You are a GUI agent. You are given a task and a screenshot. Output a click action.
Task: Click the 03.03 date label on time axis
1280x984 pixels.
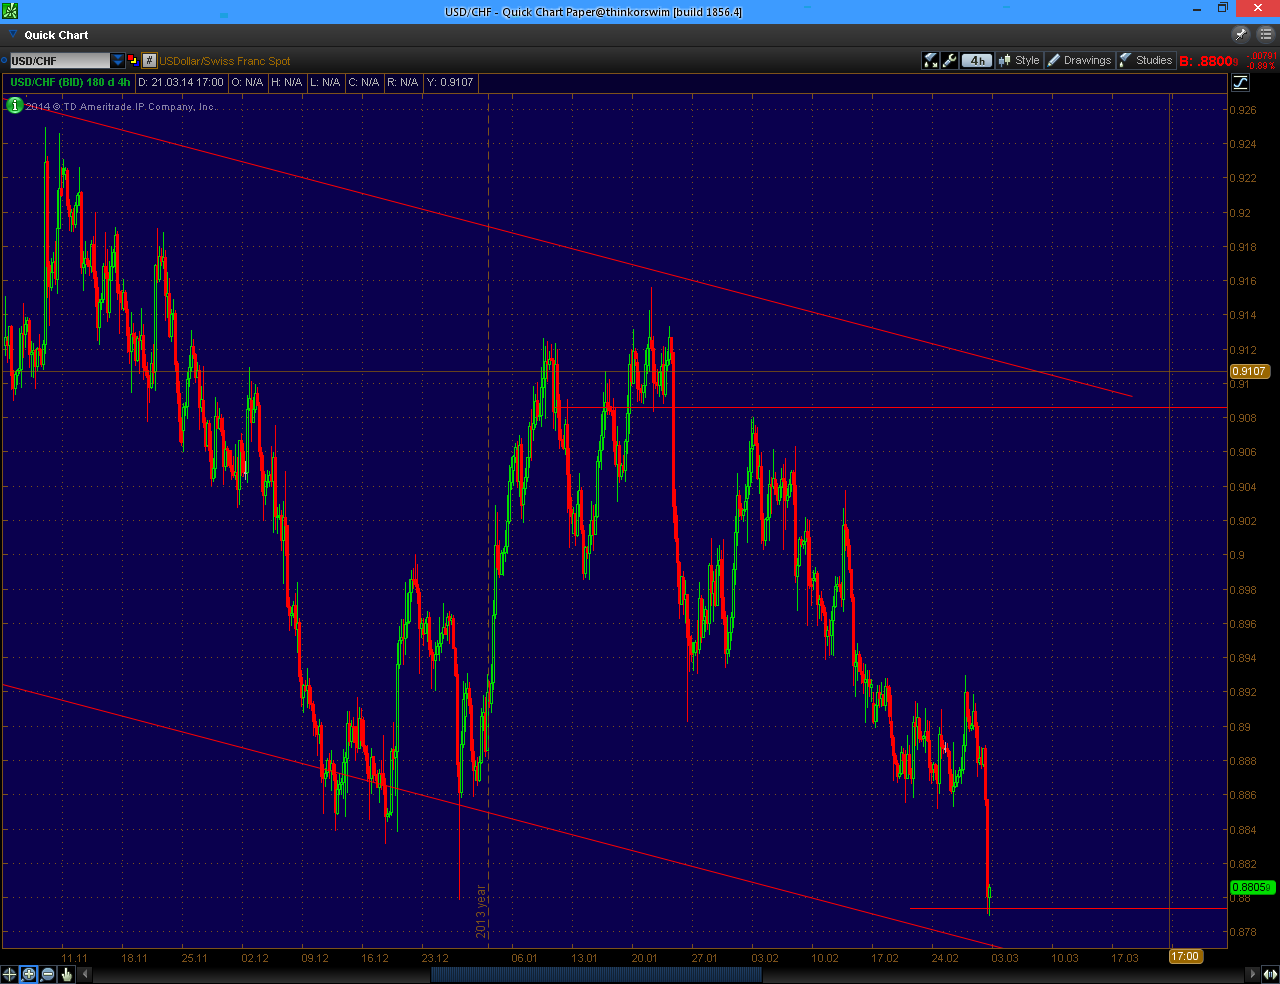(1005, 957)
